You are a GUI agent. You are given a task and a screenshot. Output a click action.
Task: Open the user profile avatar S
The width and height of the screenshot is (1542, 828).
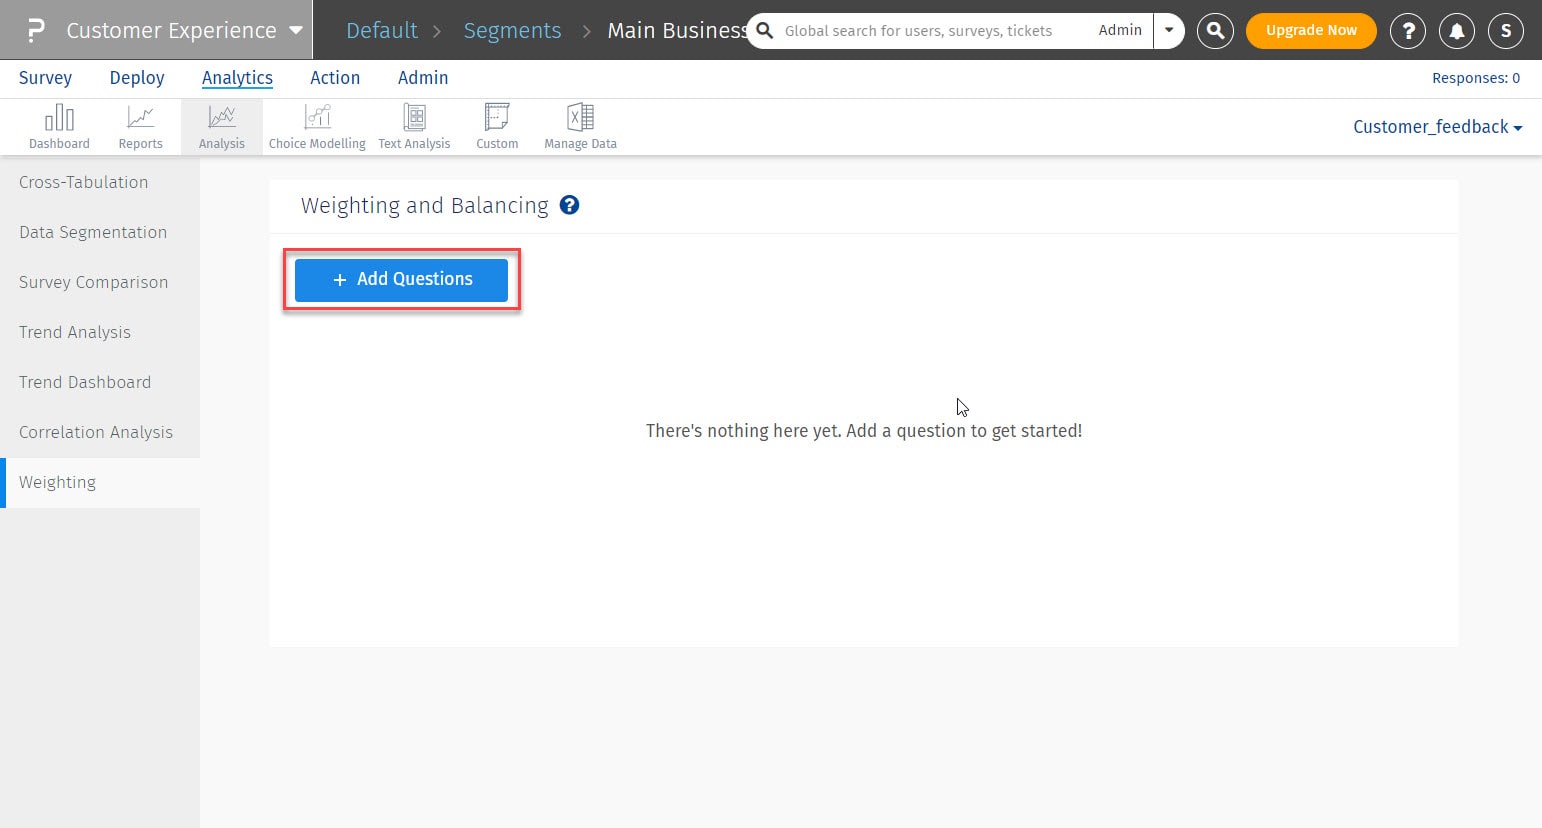(1506, 31)
